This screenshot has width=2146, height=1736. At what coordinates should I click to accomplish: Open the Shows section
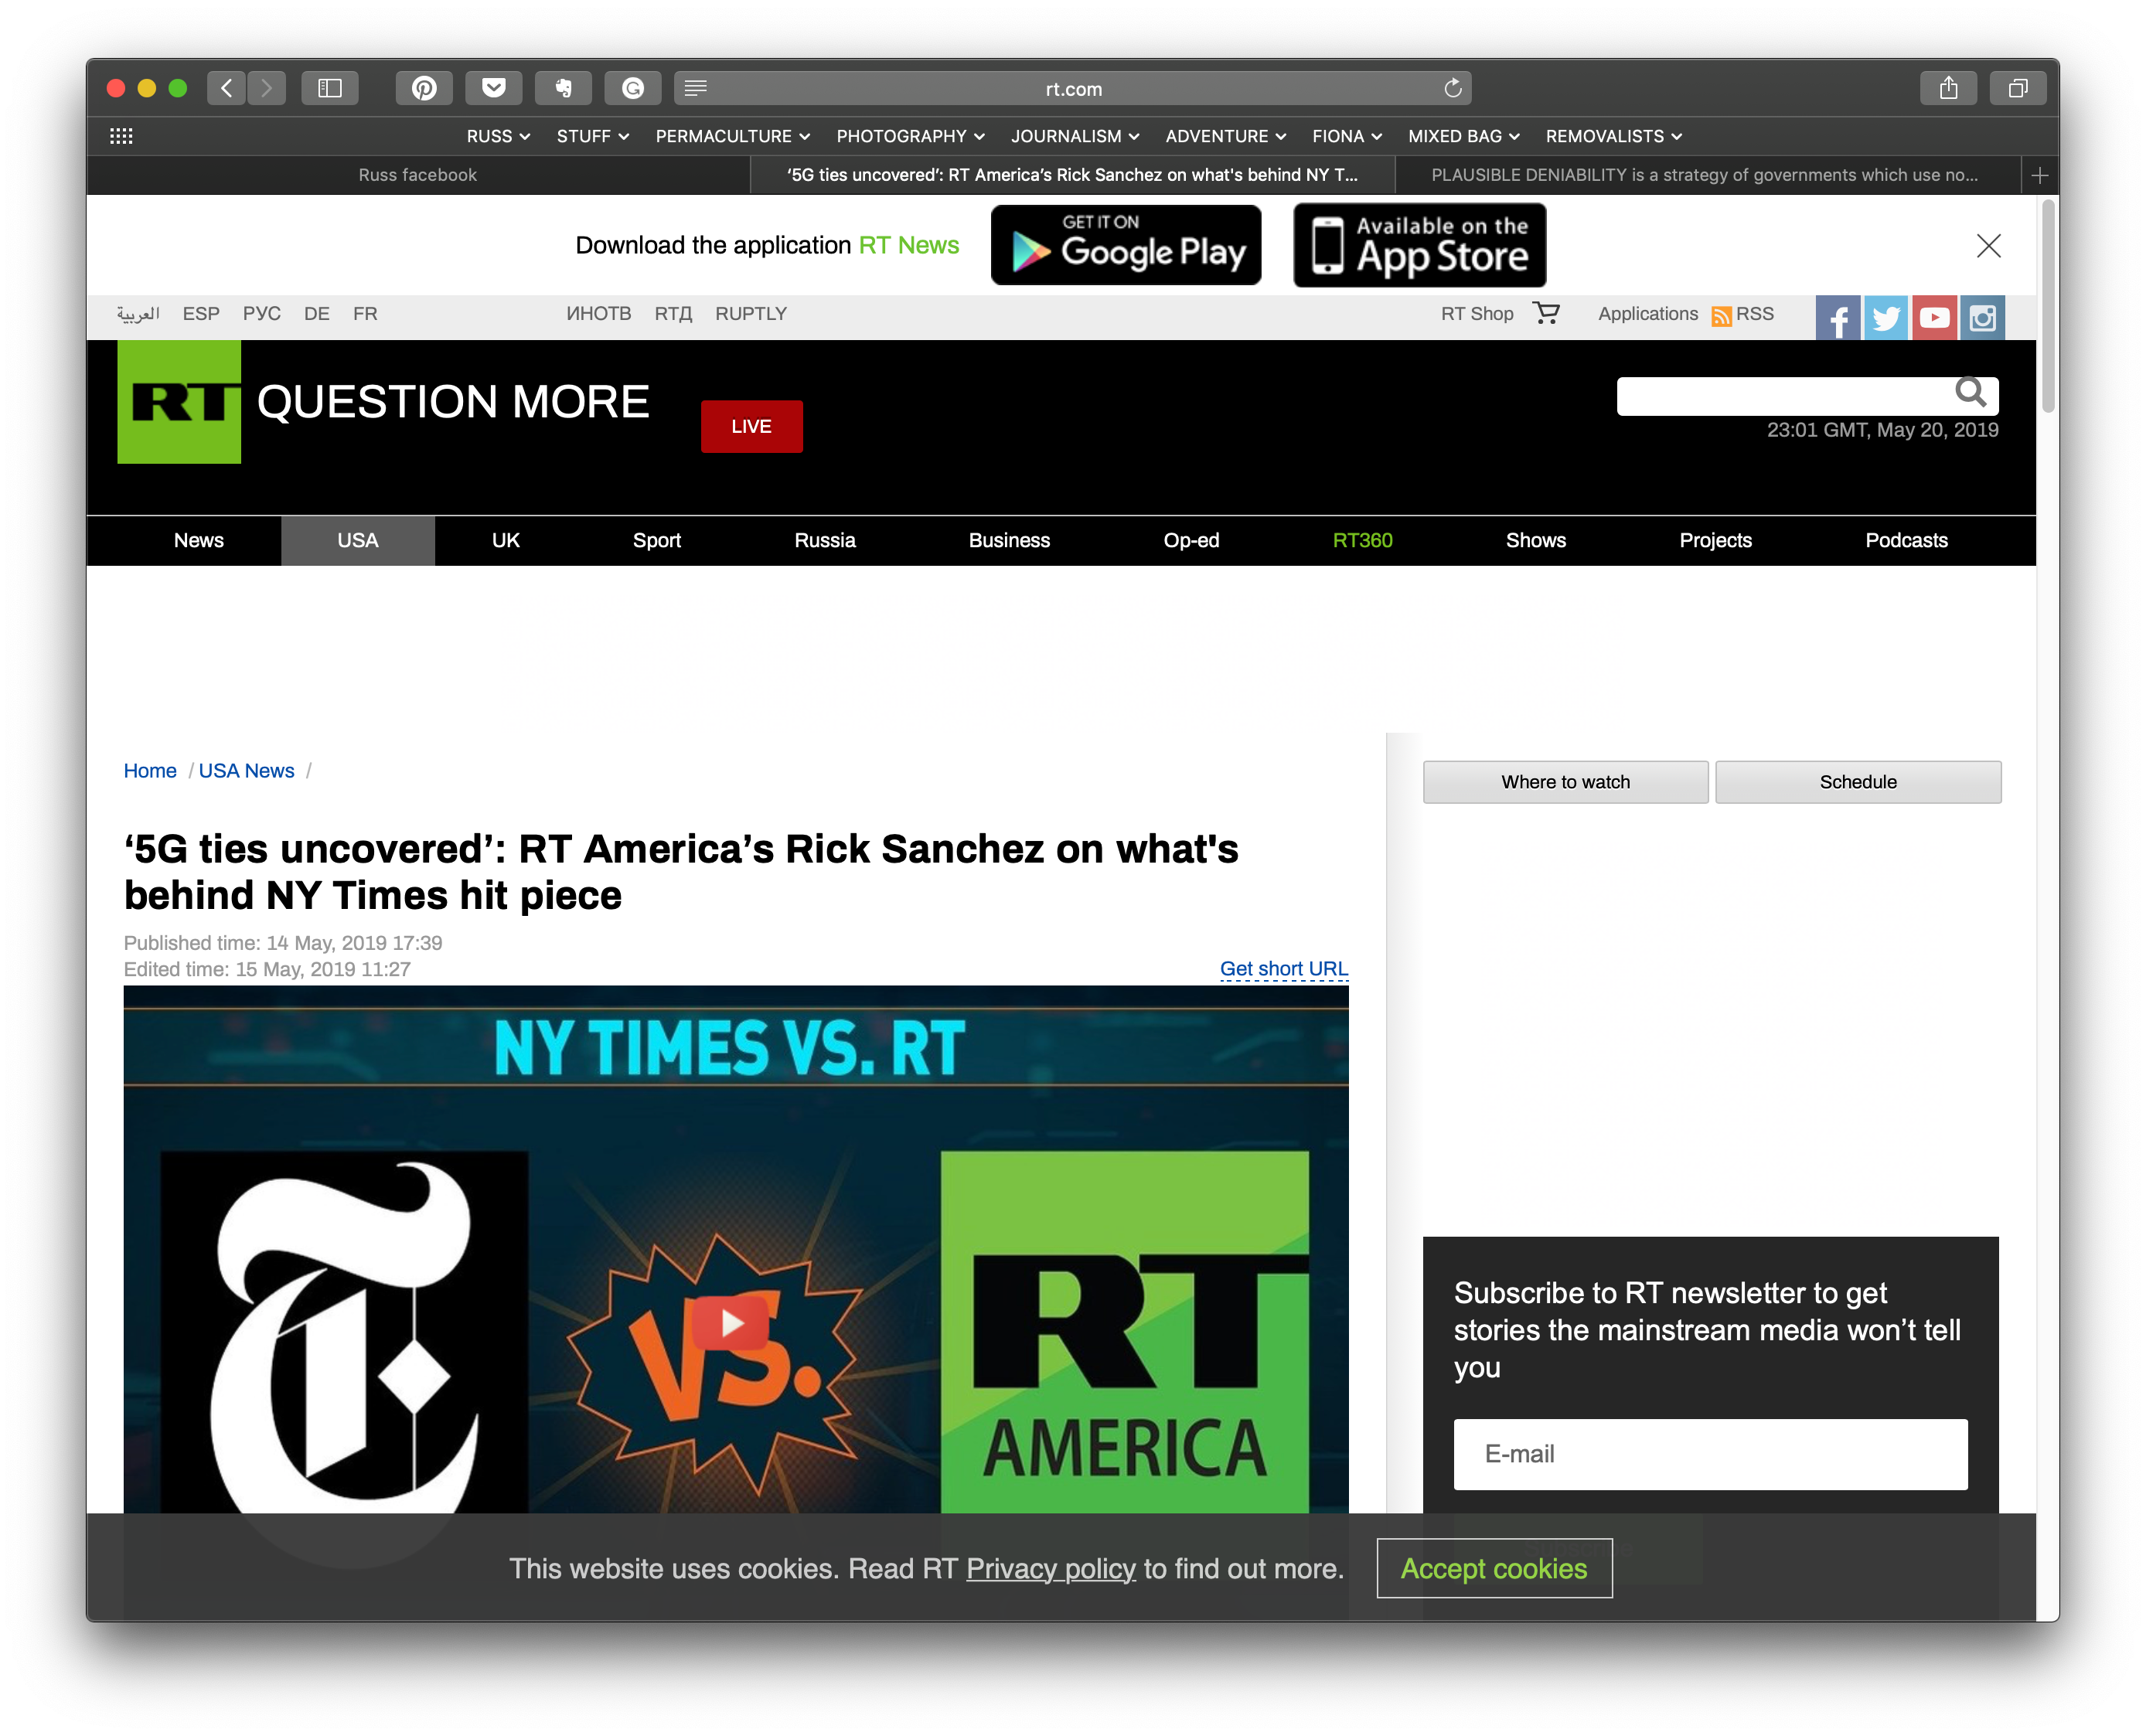coord(1536,540)
